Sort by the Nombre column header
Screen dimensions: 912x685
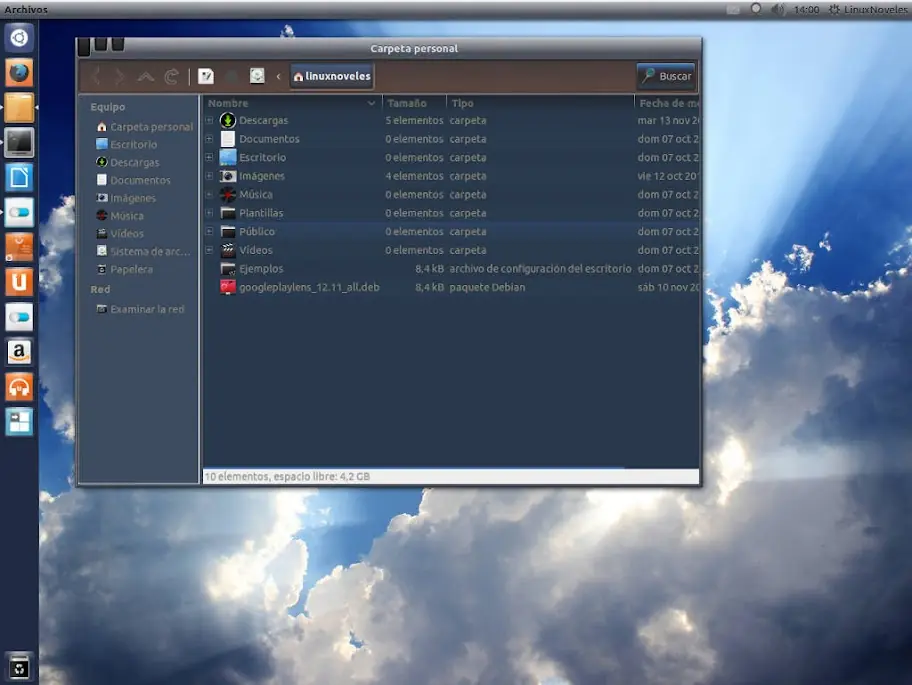pos(292,103)
